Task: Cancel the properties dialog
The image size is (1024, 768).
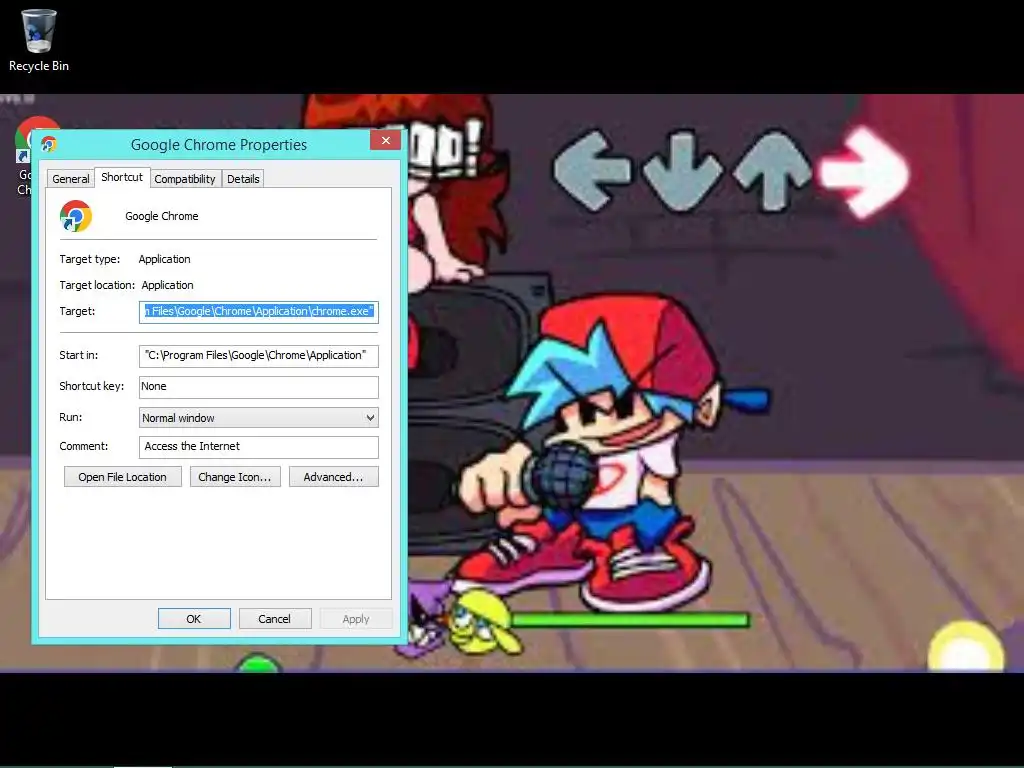Action: pos(275,619)
